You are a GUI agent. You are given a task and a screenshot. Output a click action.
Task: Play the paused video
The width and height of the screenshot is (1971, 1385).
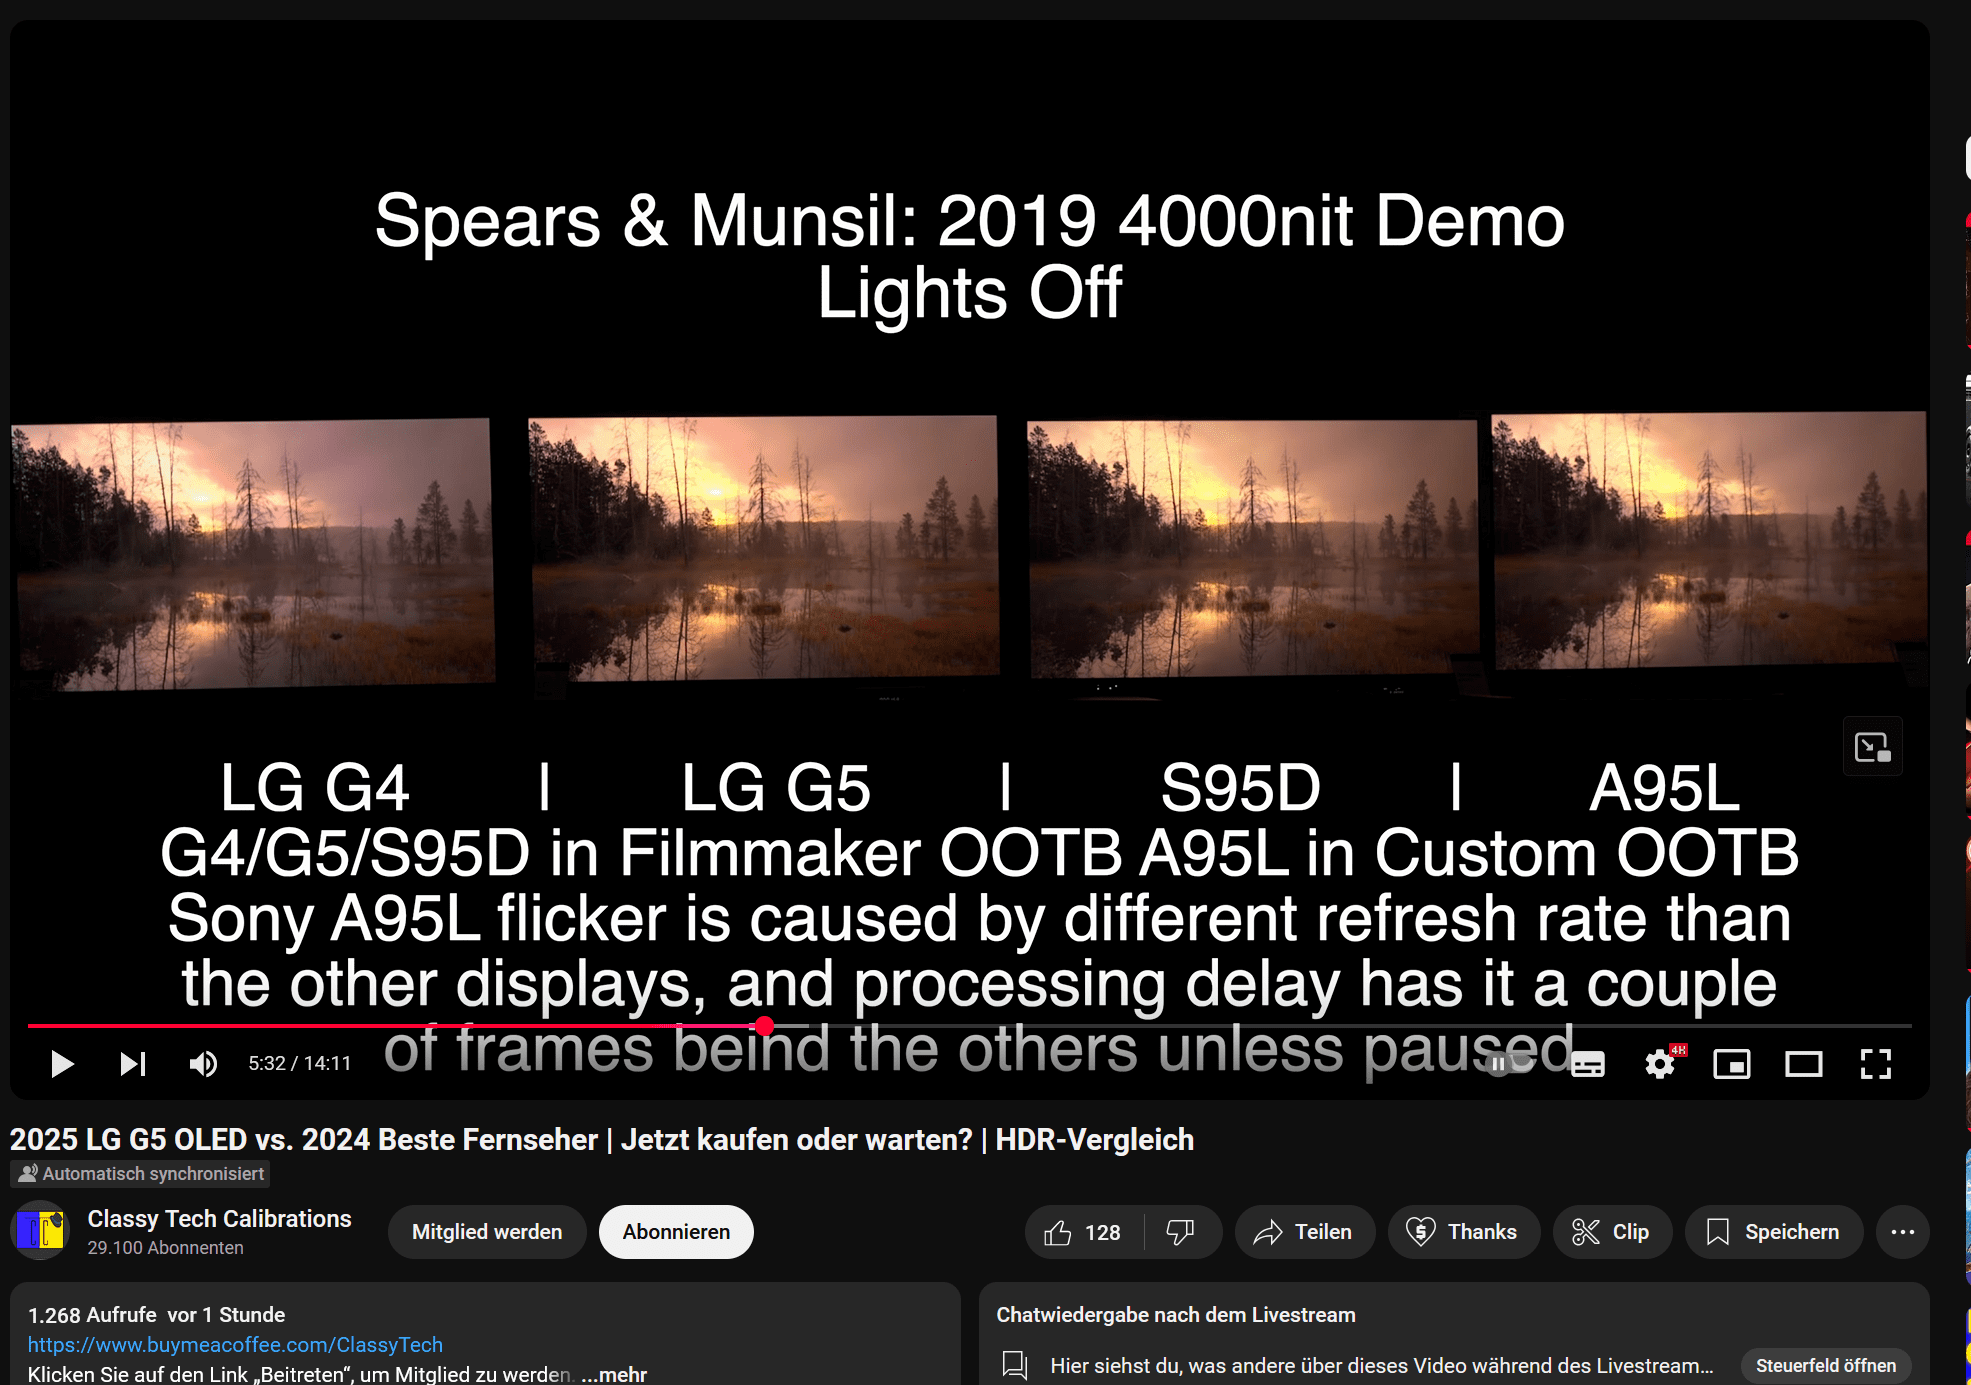click(62, 1064)
